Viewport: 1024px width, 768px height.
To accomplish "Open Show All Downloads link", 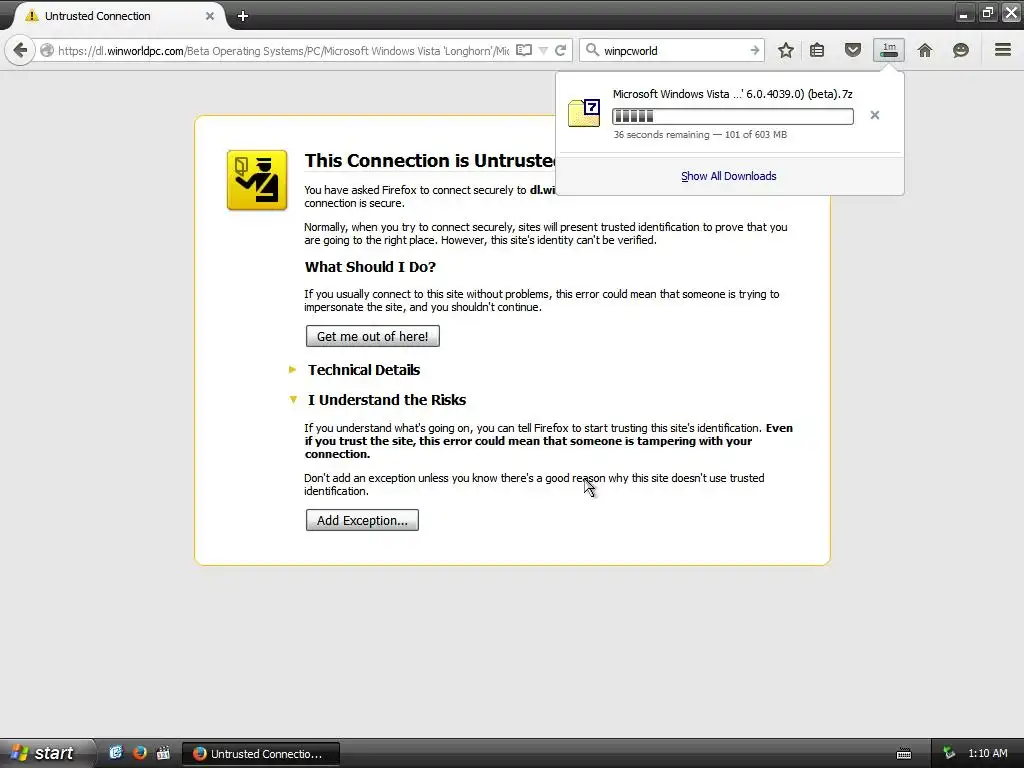I will coord(728,176).
